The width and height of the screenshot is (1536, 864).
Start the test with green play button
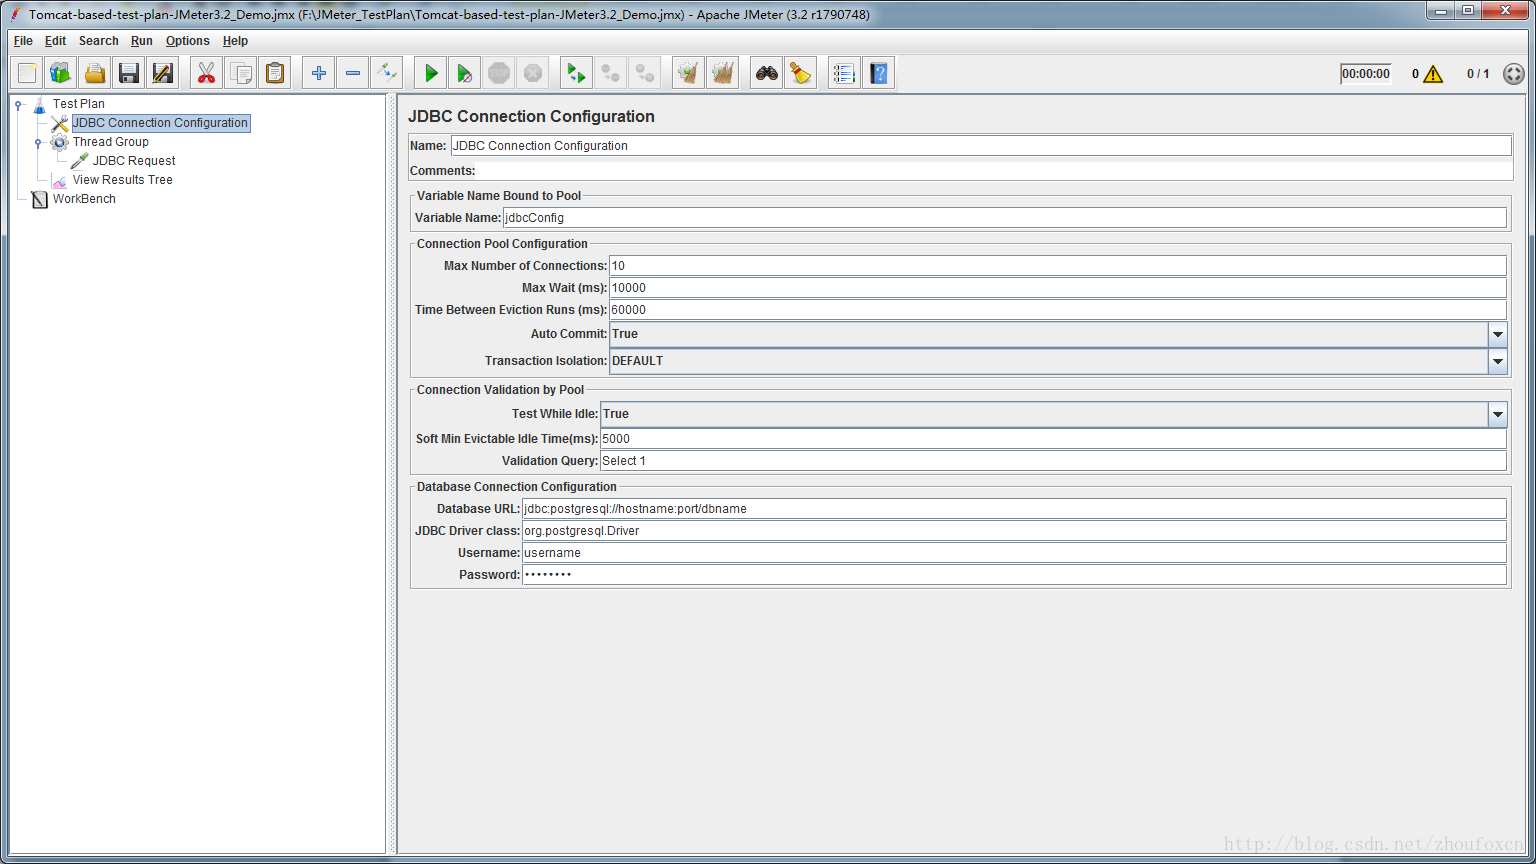coord(431,73)
